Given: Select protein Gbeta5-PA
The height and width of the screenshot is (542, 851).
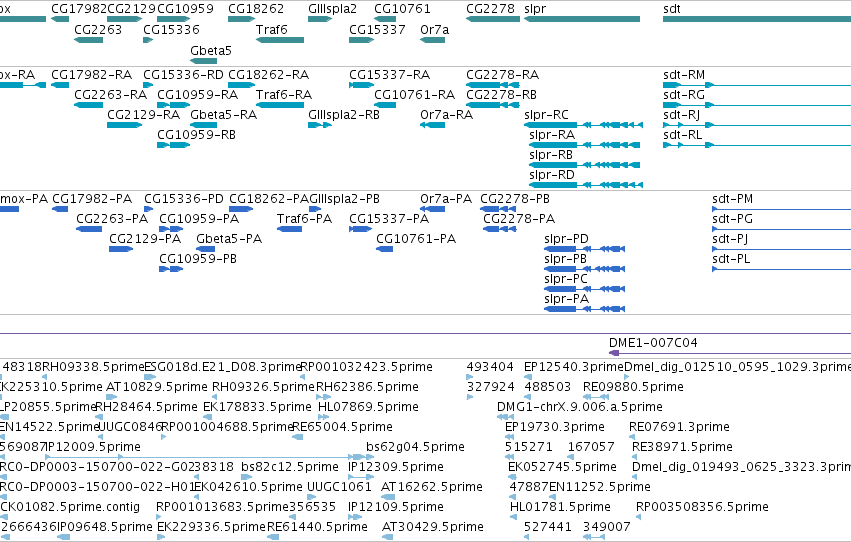Looking at the screenshot, I should click(x=228, y=239).
